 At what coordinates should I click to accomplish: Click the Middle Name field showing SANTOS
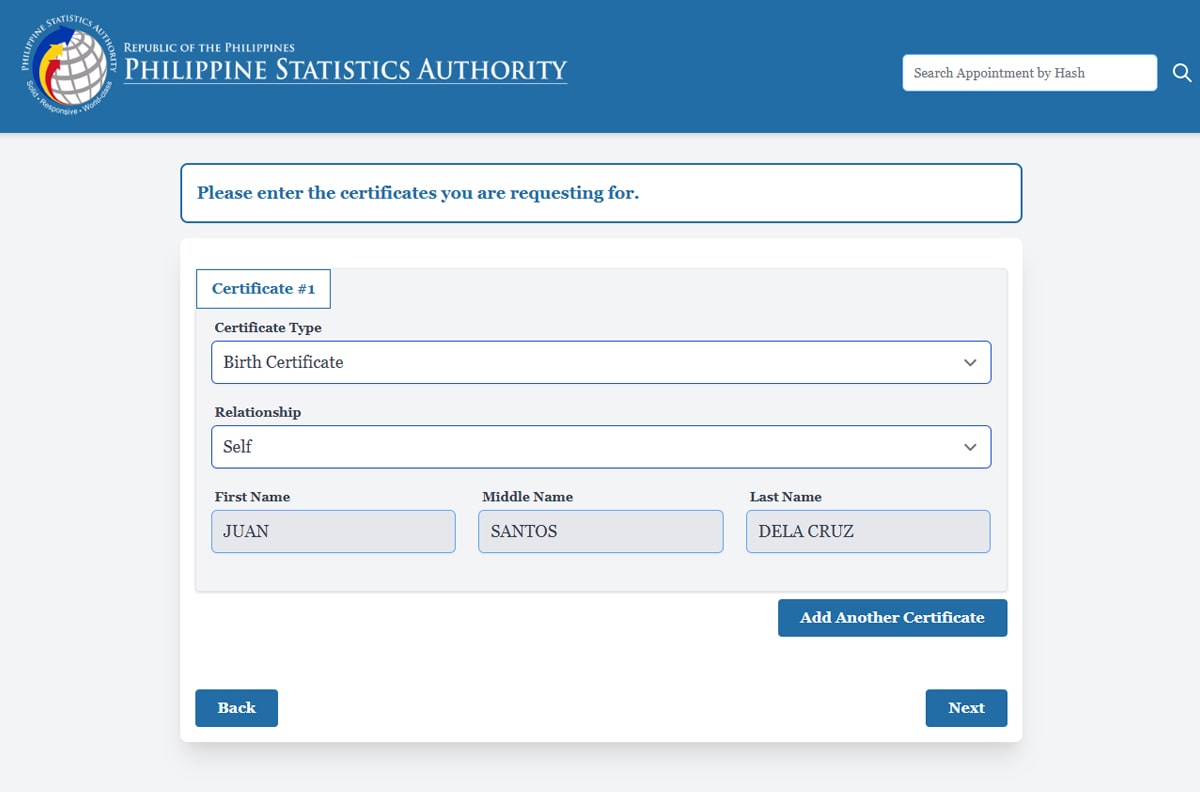coord(600,531)
